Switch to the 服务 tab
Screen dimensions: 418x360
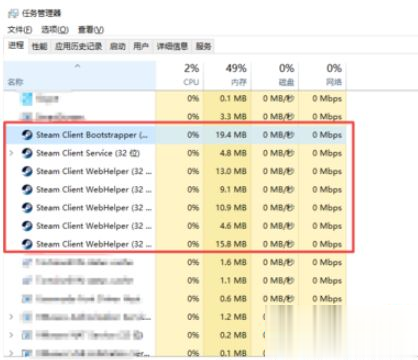point(204,46)
